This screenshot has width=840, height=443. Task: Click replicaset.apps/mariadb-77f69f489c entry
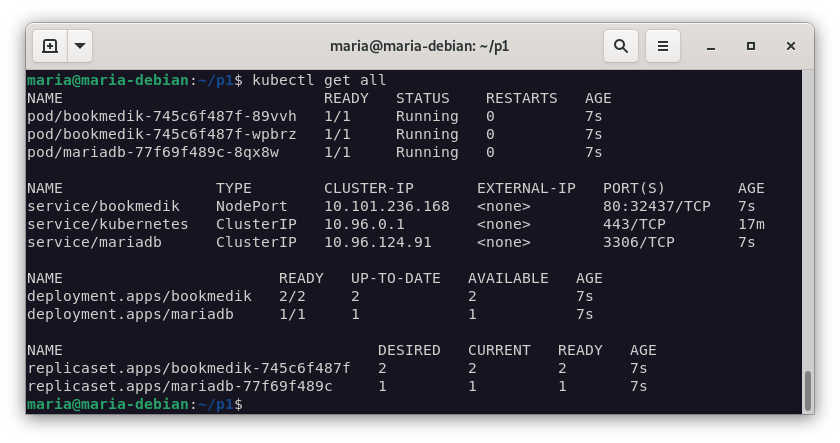point(179,386)
